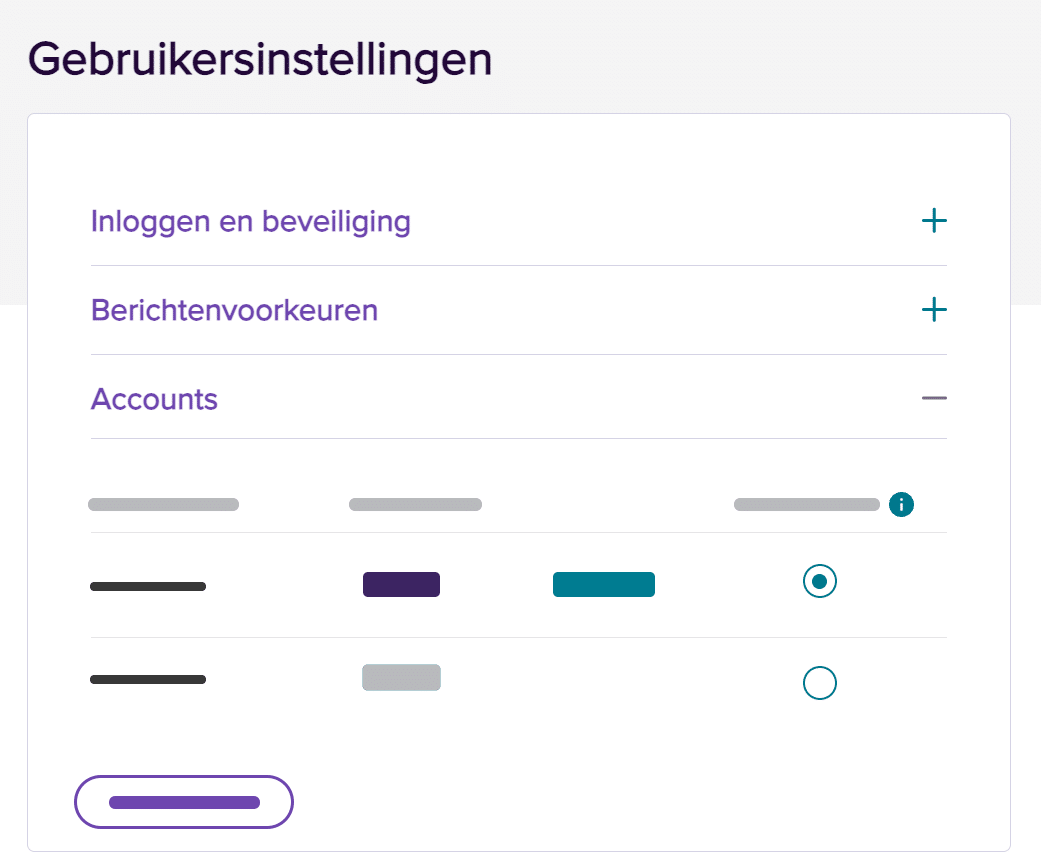Image resolution: width=1041 pixels, height=868 pixels.
Task: Click plus icon next to Berichtenvoorkeuren
Action: point(933,309)
